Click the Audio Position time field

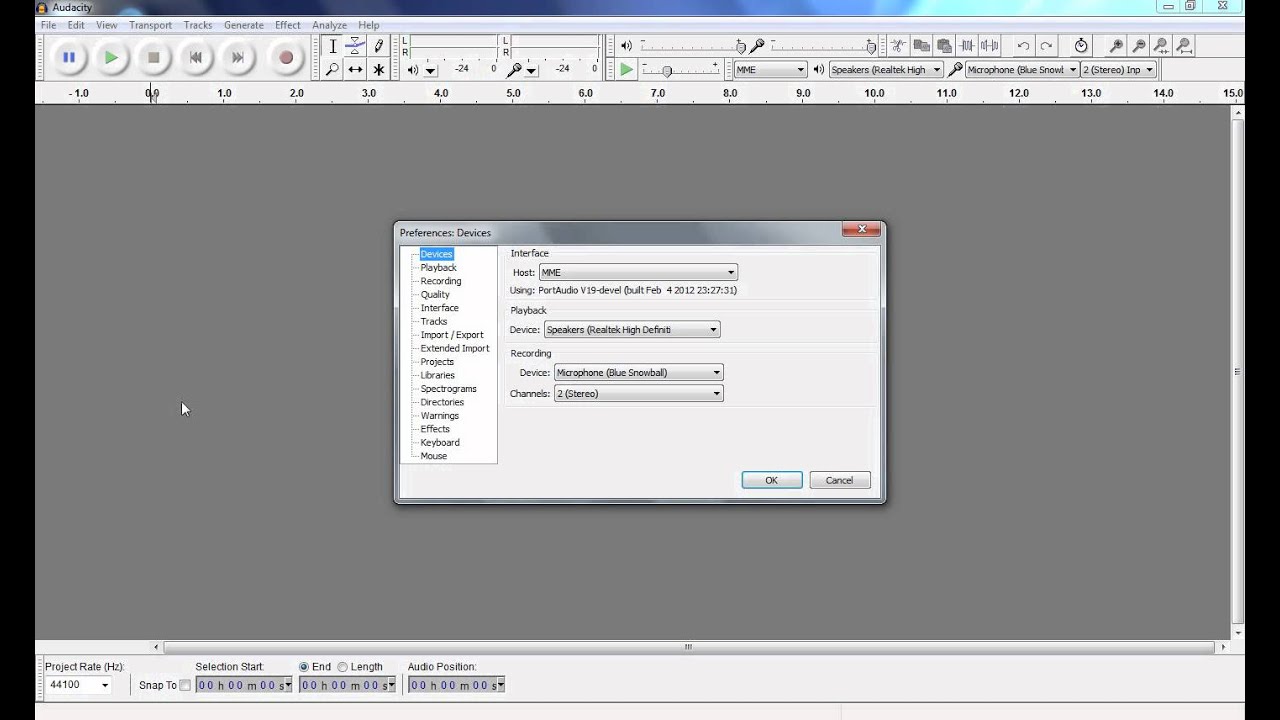[x=456, y=685]
